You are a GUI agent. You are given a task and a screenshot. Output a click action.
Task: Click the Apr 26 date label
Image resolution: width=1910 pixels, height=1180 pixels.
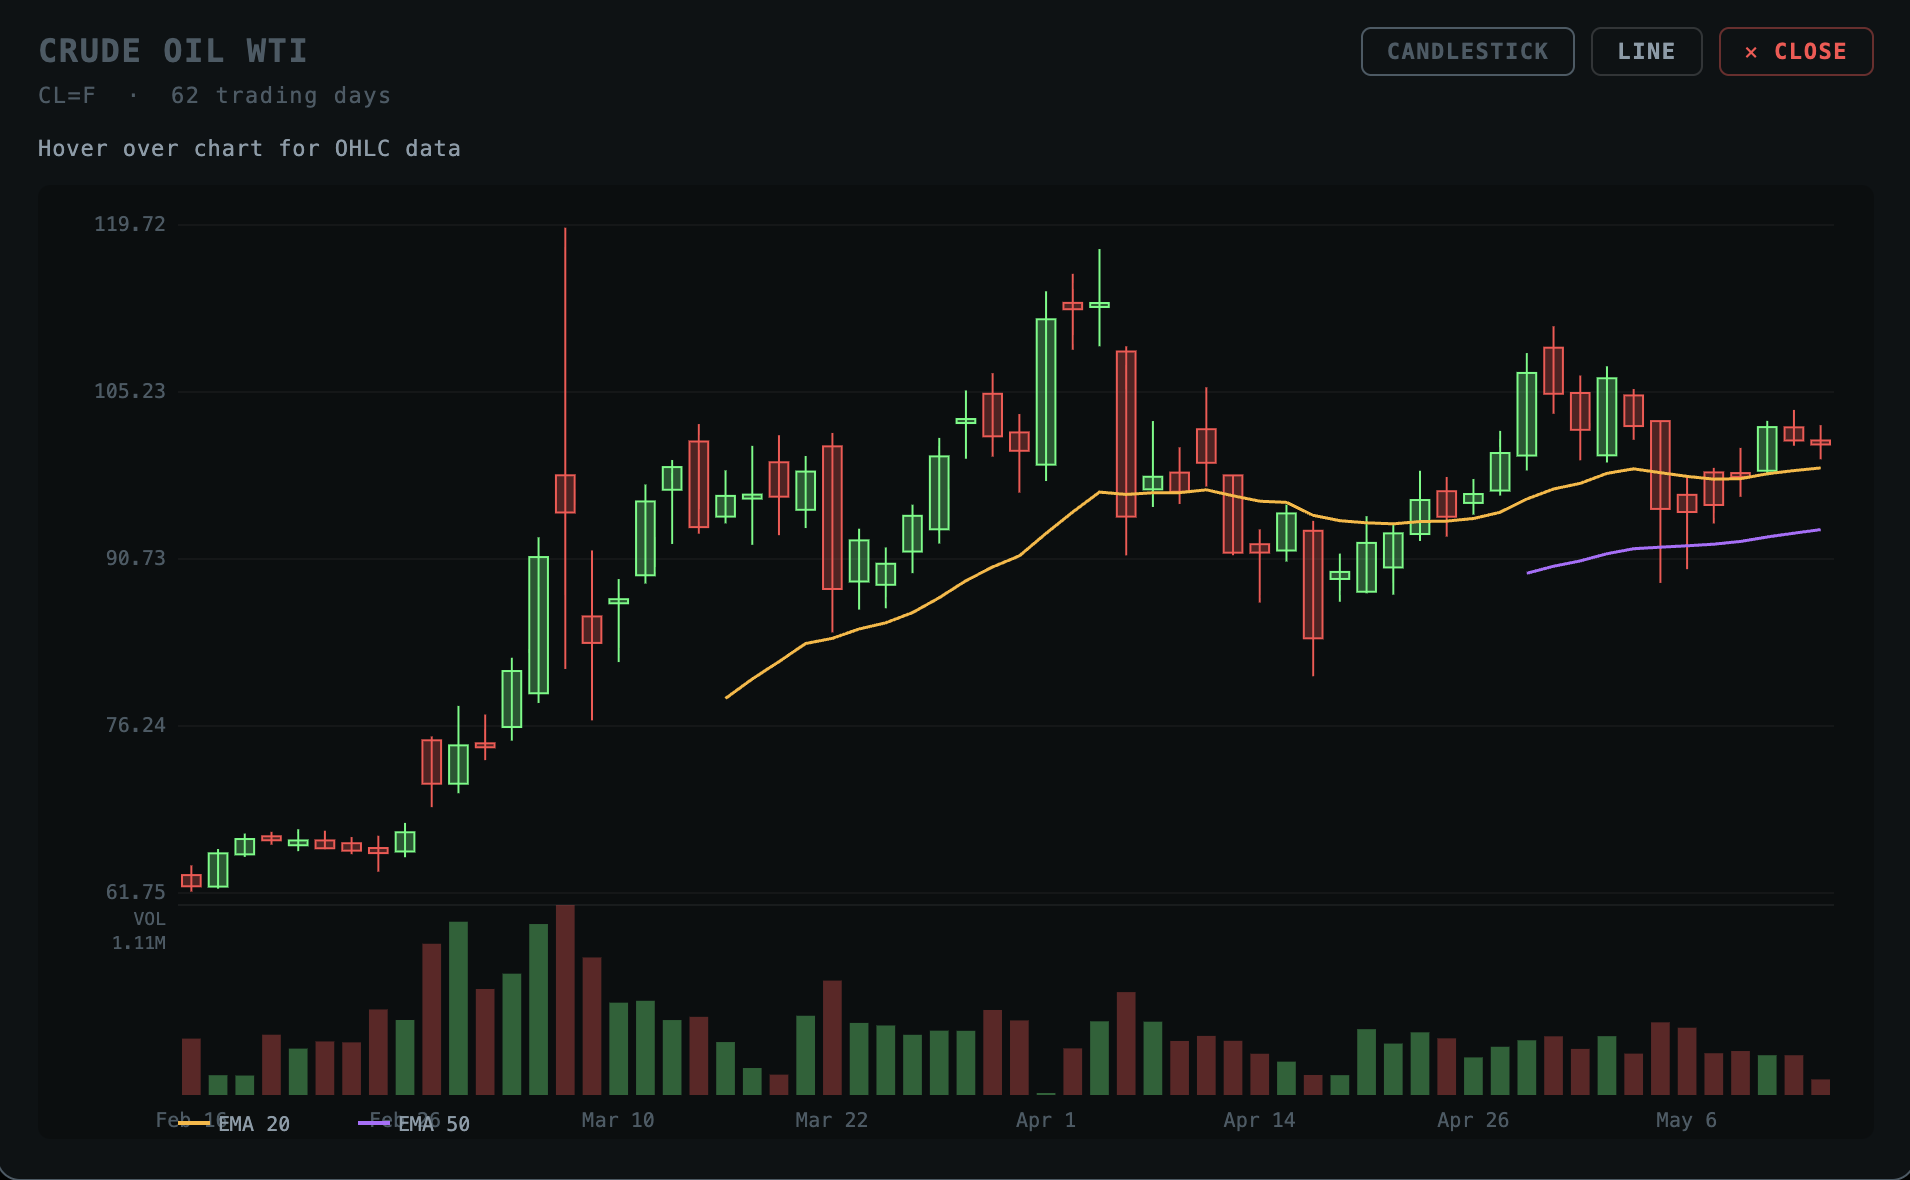(x=1473, y=1120)
